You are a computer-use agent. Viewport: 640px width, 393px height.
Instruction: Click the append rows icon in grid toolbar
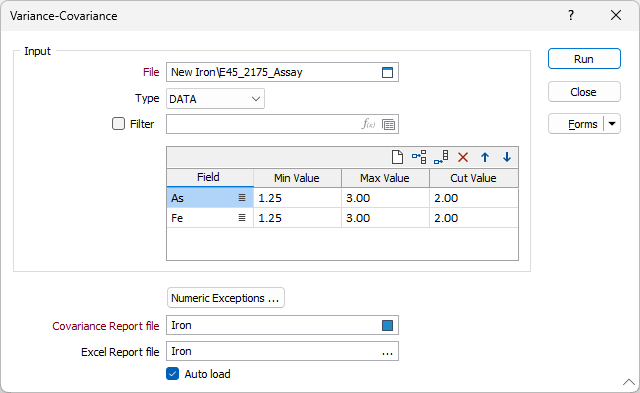point(441,157)
